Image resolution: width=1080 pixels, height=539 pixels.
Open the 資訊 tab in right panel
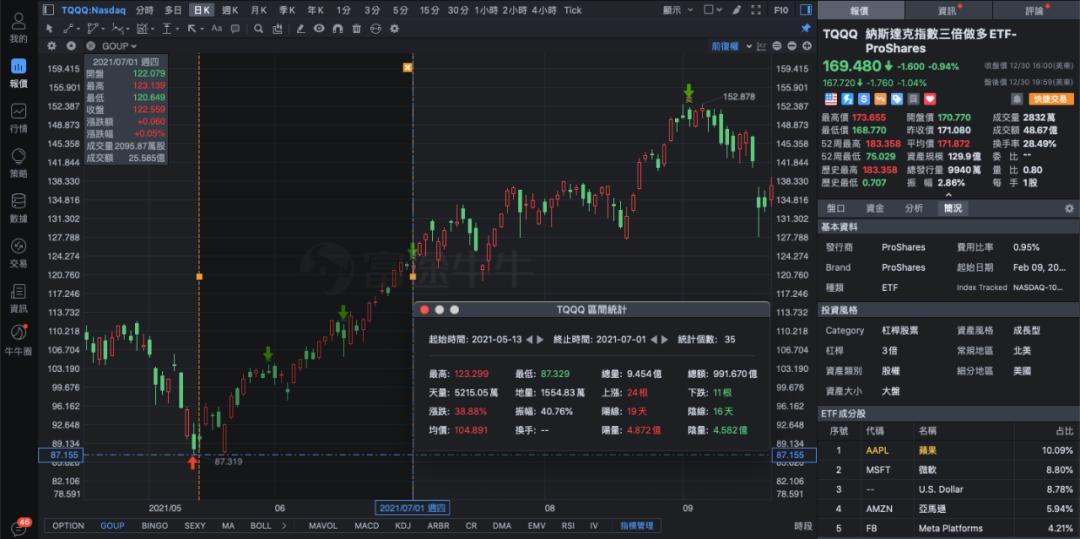click(948, 10)
